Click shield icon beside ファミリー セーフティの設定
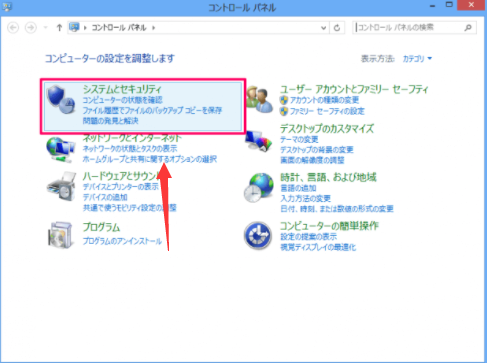This screenshot has width=487, height=363. 284,111
